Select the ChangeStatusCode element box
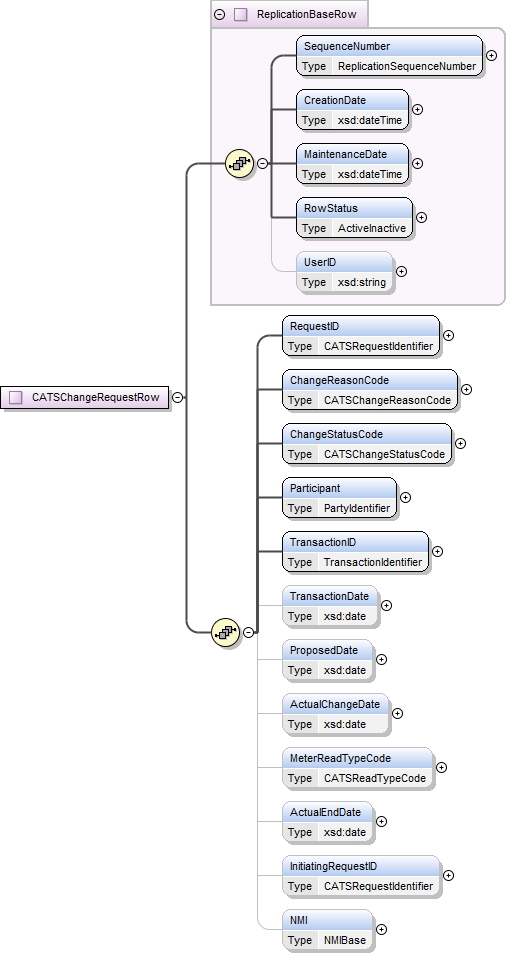 (x=367, y=443)
